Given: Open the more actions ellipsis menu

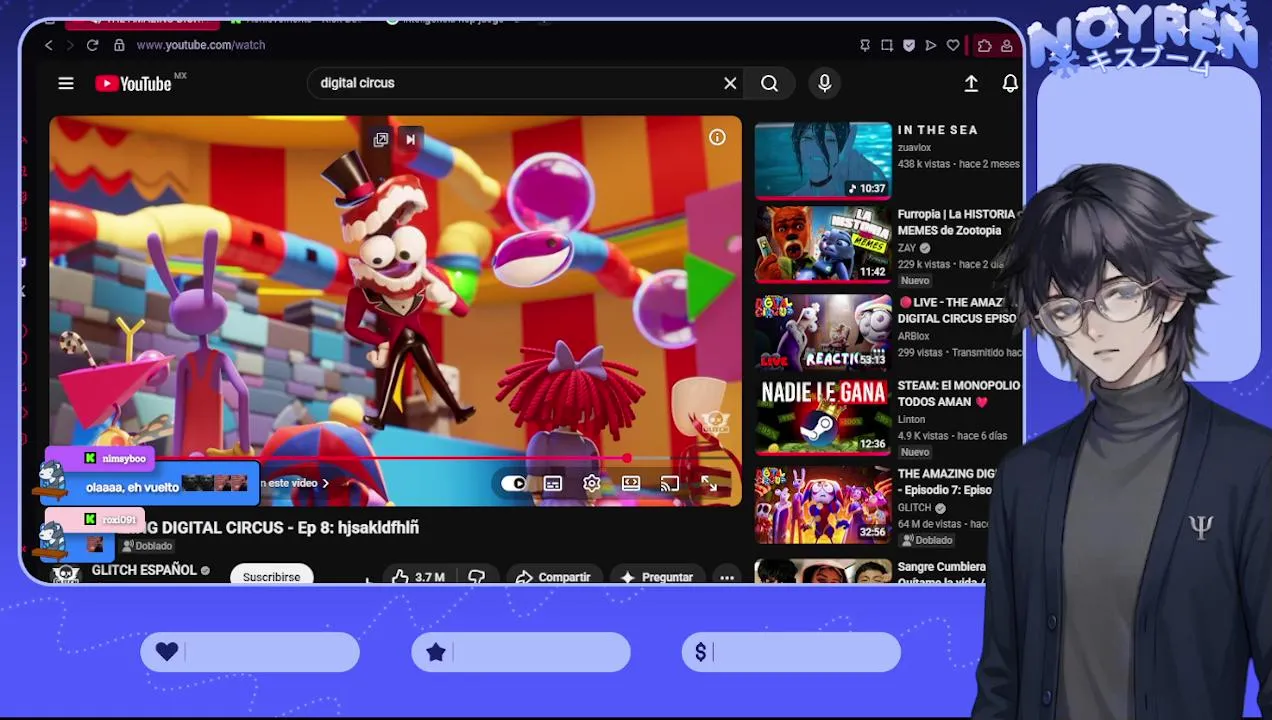Looking at the screenshot, I should [x=727, y=577].
